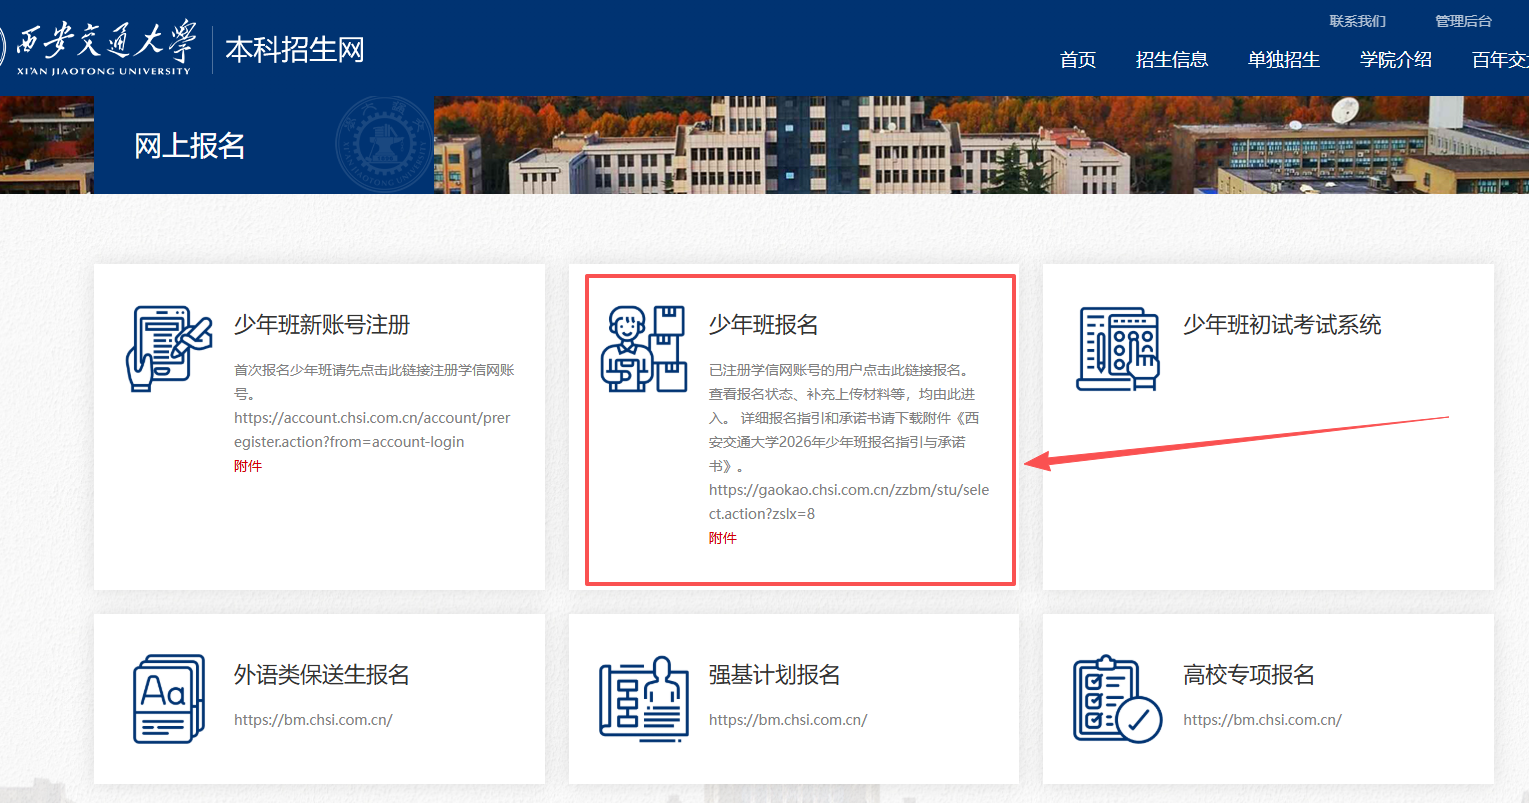Open the 招生信息 navigation menu
This screenshot has height=803, width=1529.
tap(1172, 60)
